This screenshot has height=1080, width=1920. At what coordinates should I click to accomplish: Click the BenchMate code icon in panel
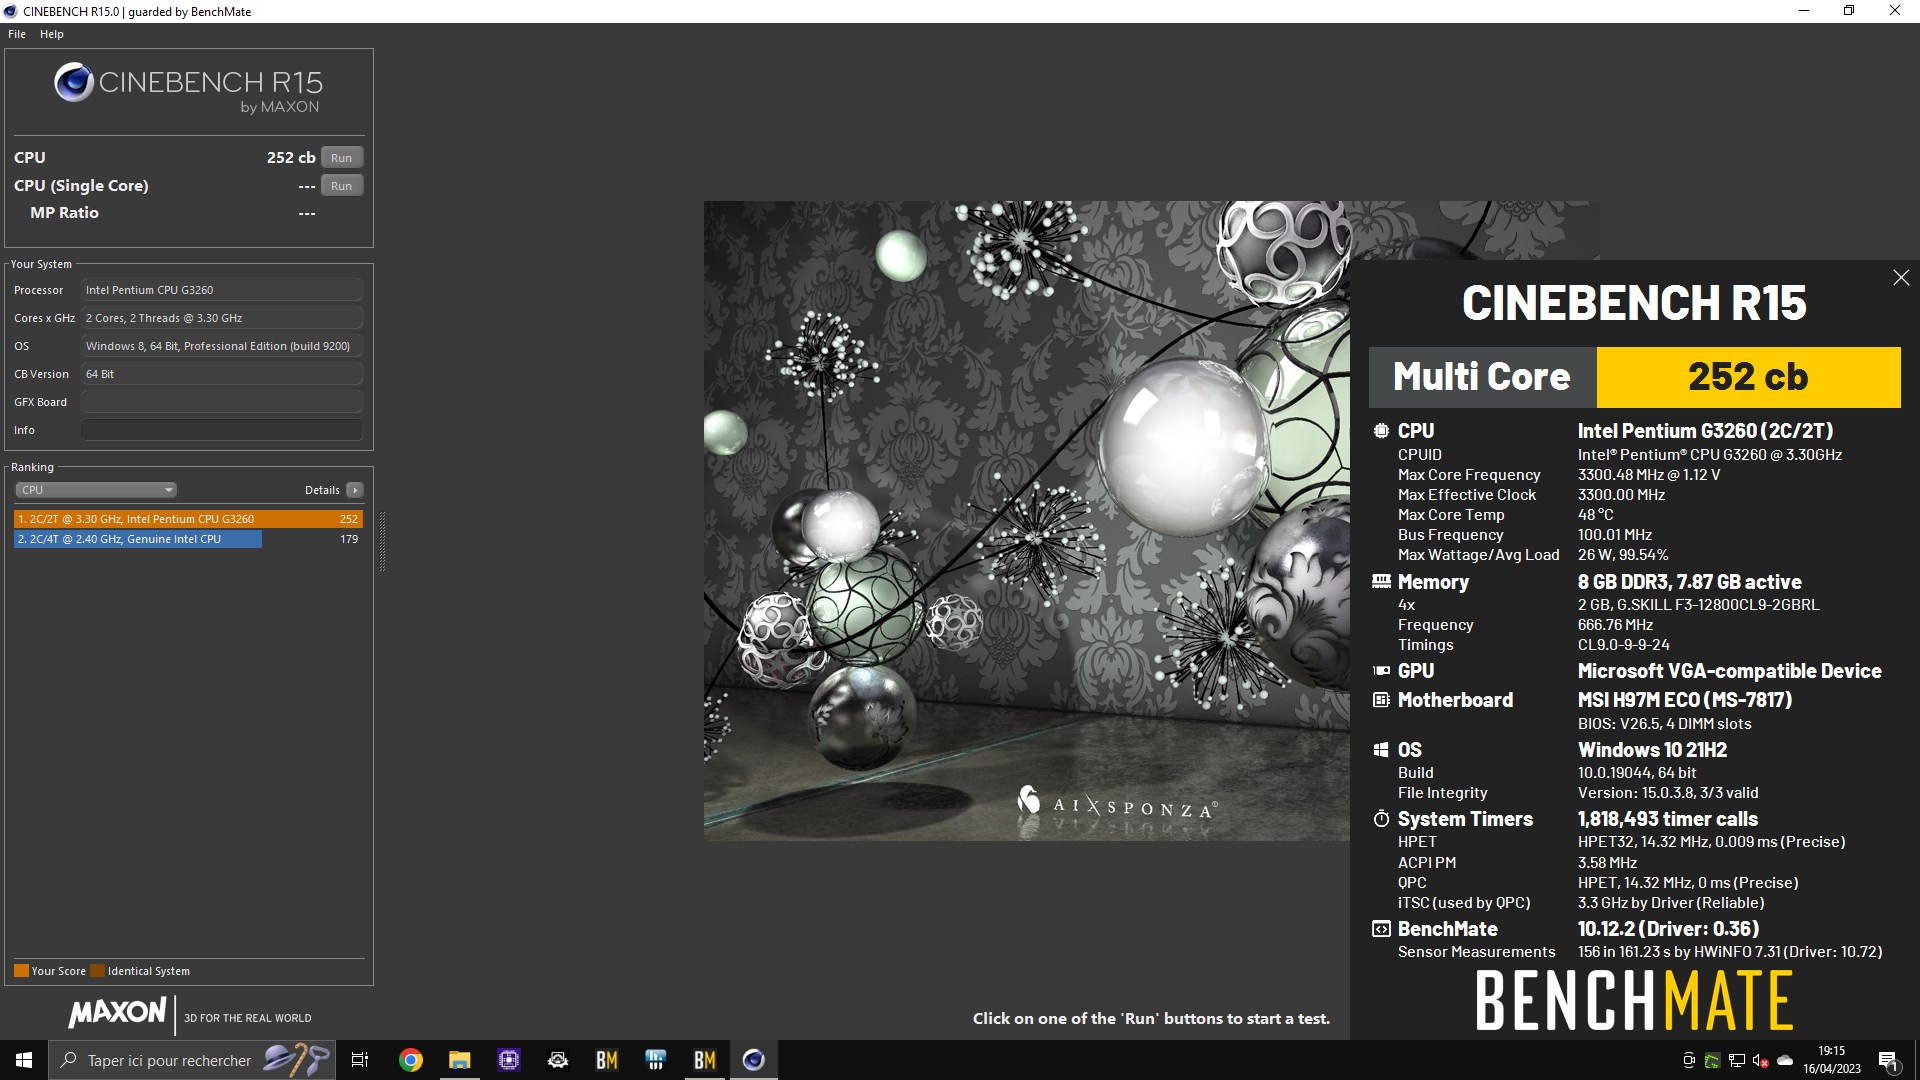coord(1381,929)
